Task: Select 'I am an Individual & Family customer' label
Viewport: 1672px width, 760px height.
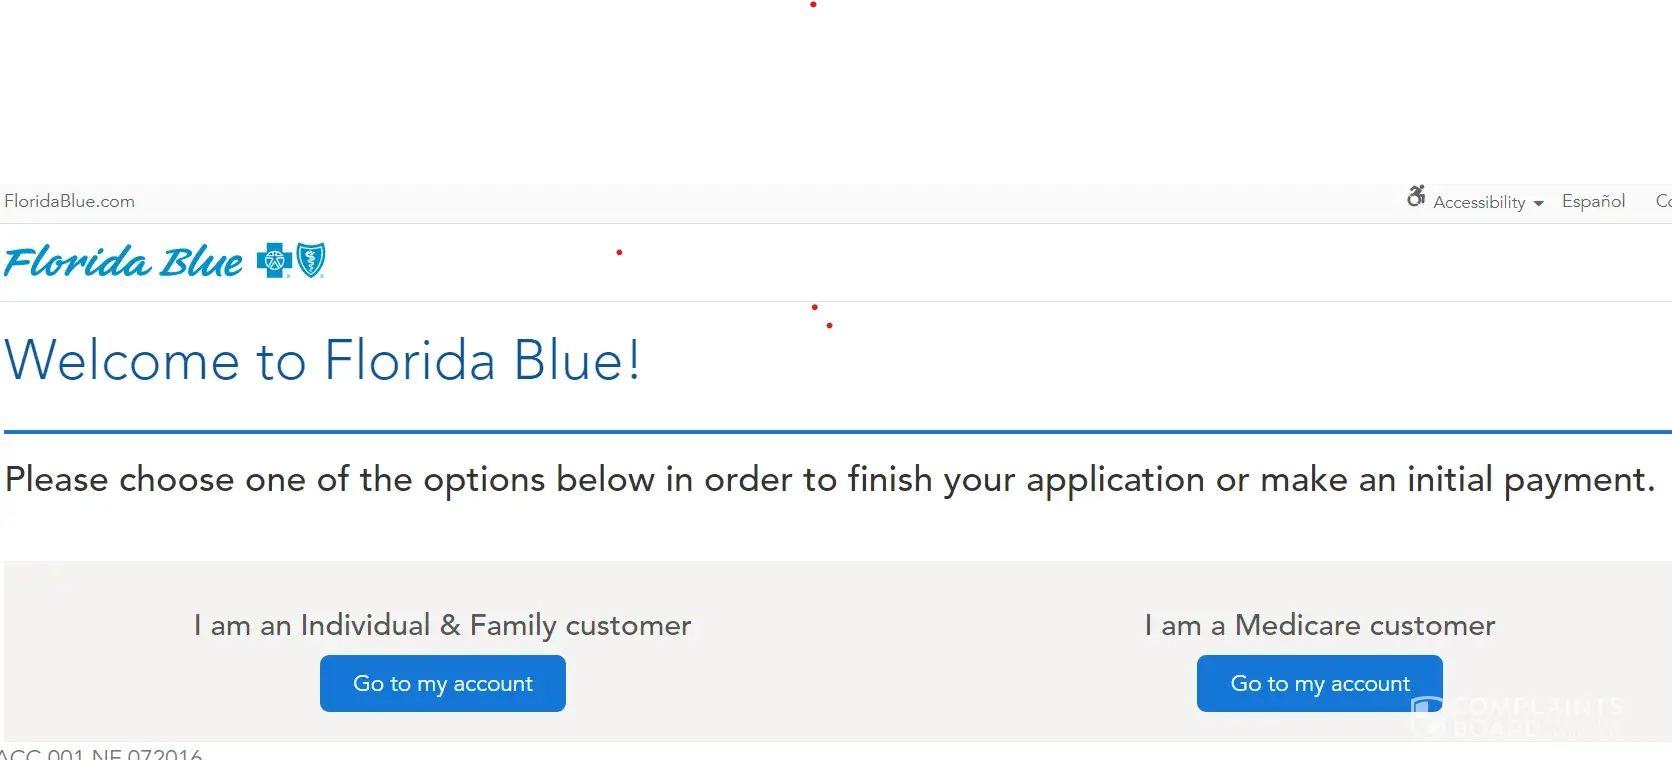Action: pos(442,625)
